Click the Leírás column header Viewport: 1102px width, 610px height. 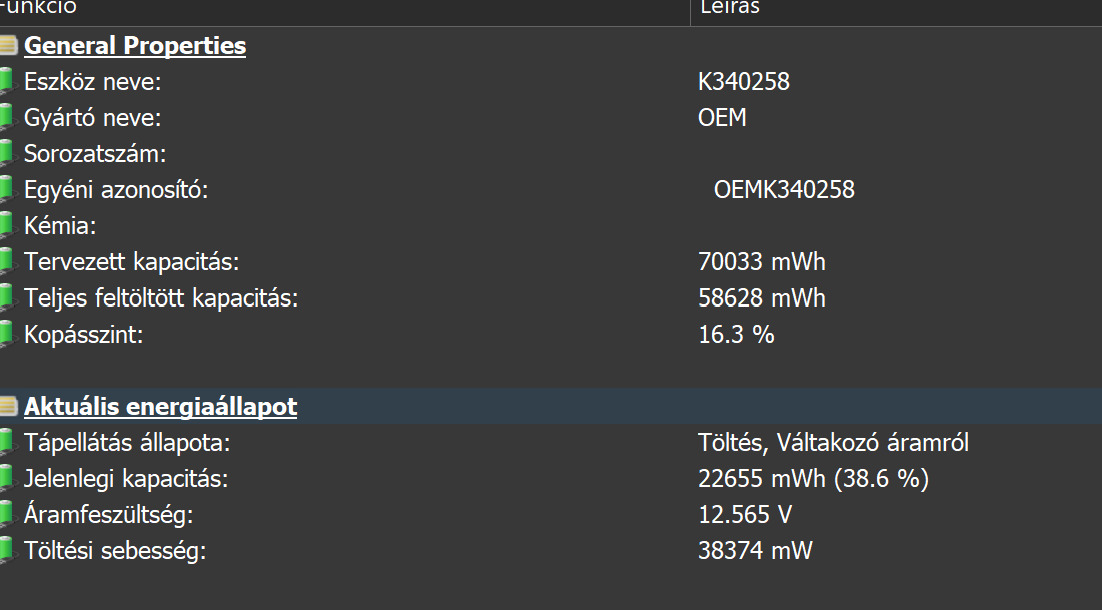pyautogui.click(x=730, y=8)
